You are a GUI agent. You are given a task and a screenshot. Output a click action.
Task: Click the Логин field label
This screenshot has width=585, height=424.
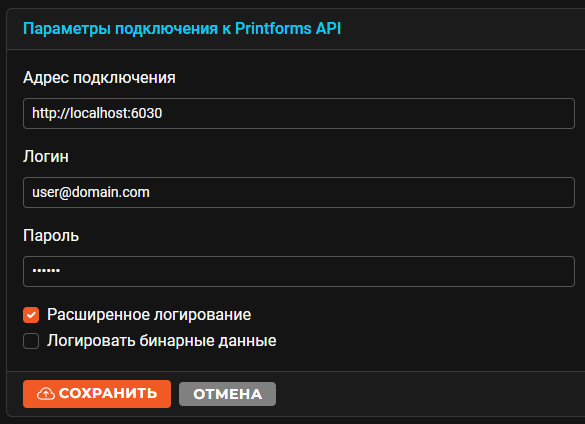point(46,157)
